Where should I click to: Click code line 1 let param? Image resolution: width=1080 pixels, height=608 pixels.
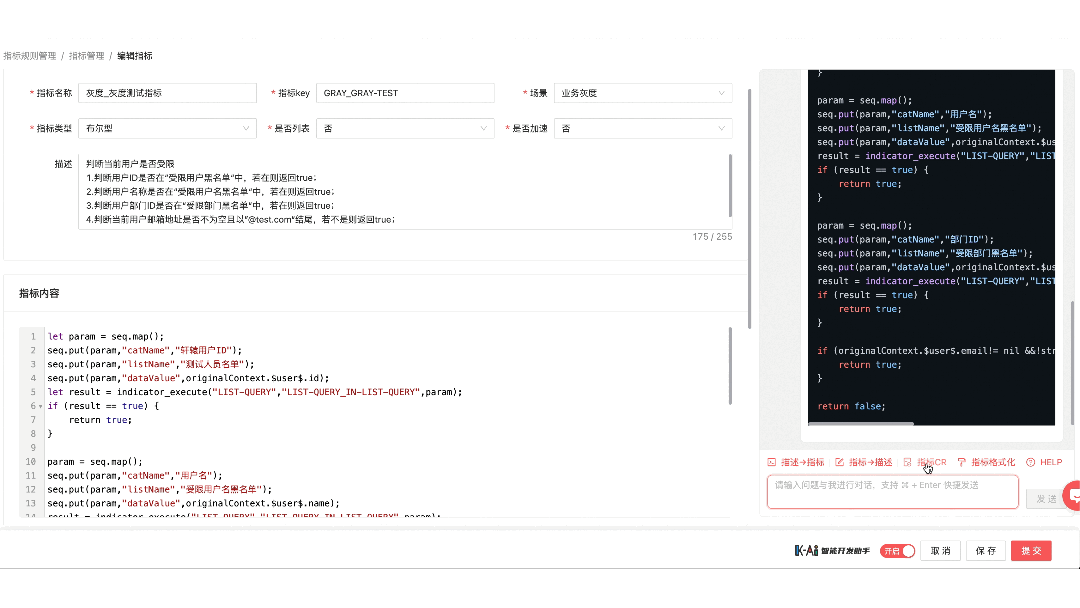tap(105, 337)
